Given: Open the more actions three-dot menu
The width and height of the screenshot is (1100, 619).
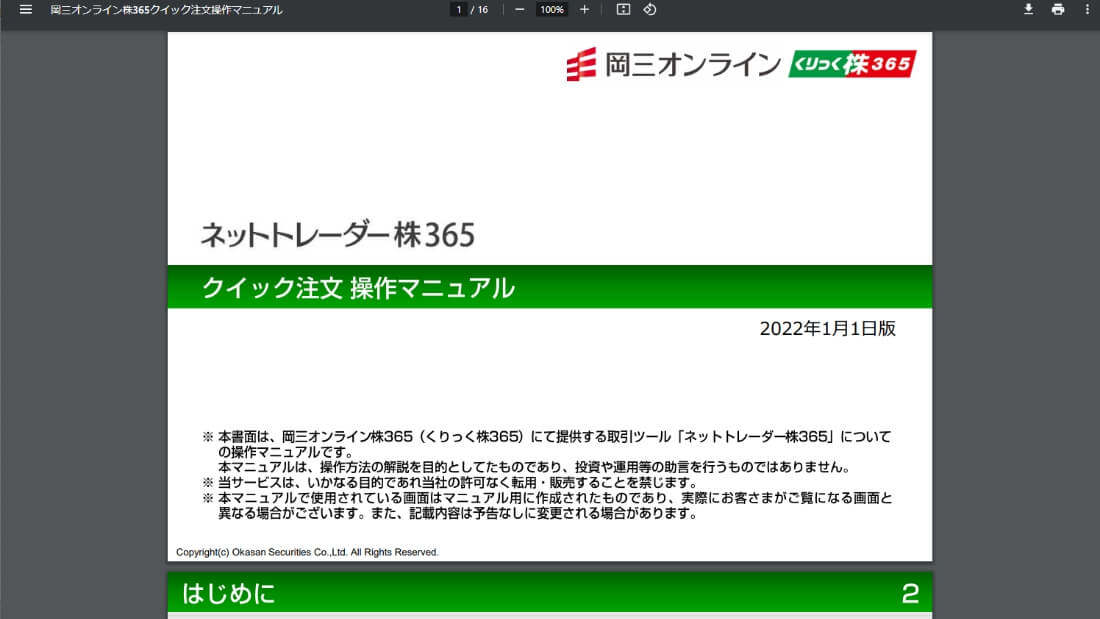Looking at the screenshot, I should tap(1087, 10).
